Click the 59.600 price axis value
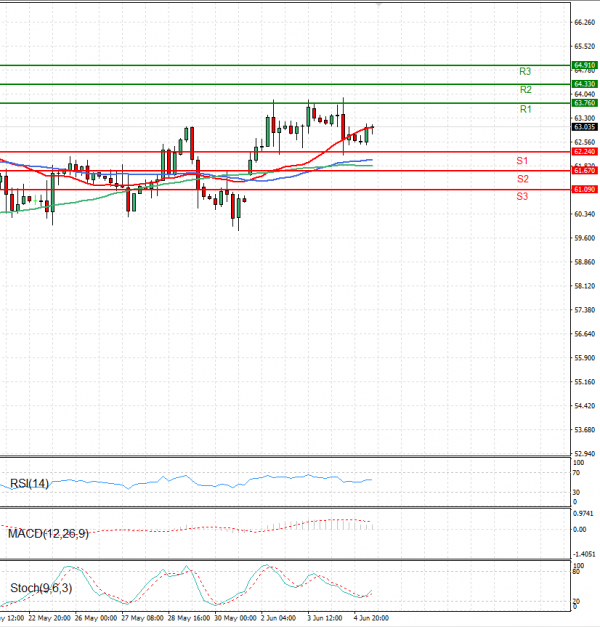Screen dimensions: 600x627 pos(584,238)
